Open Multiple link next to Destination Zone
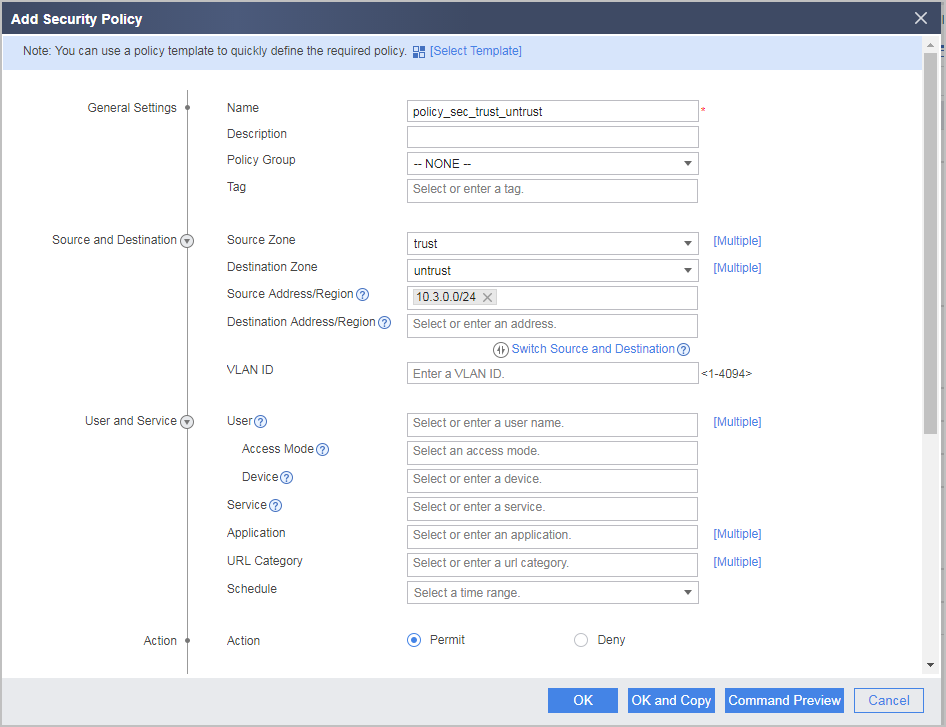The height and width of the screenshot is (727, 946). (737, 268)
